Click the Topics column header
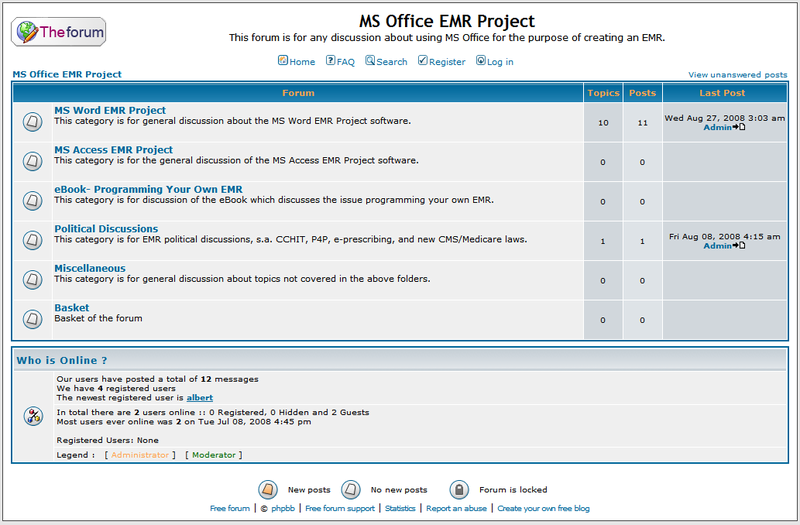 click(603, 93)
